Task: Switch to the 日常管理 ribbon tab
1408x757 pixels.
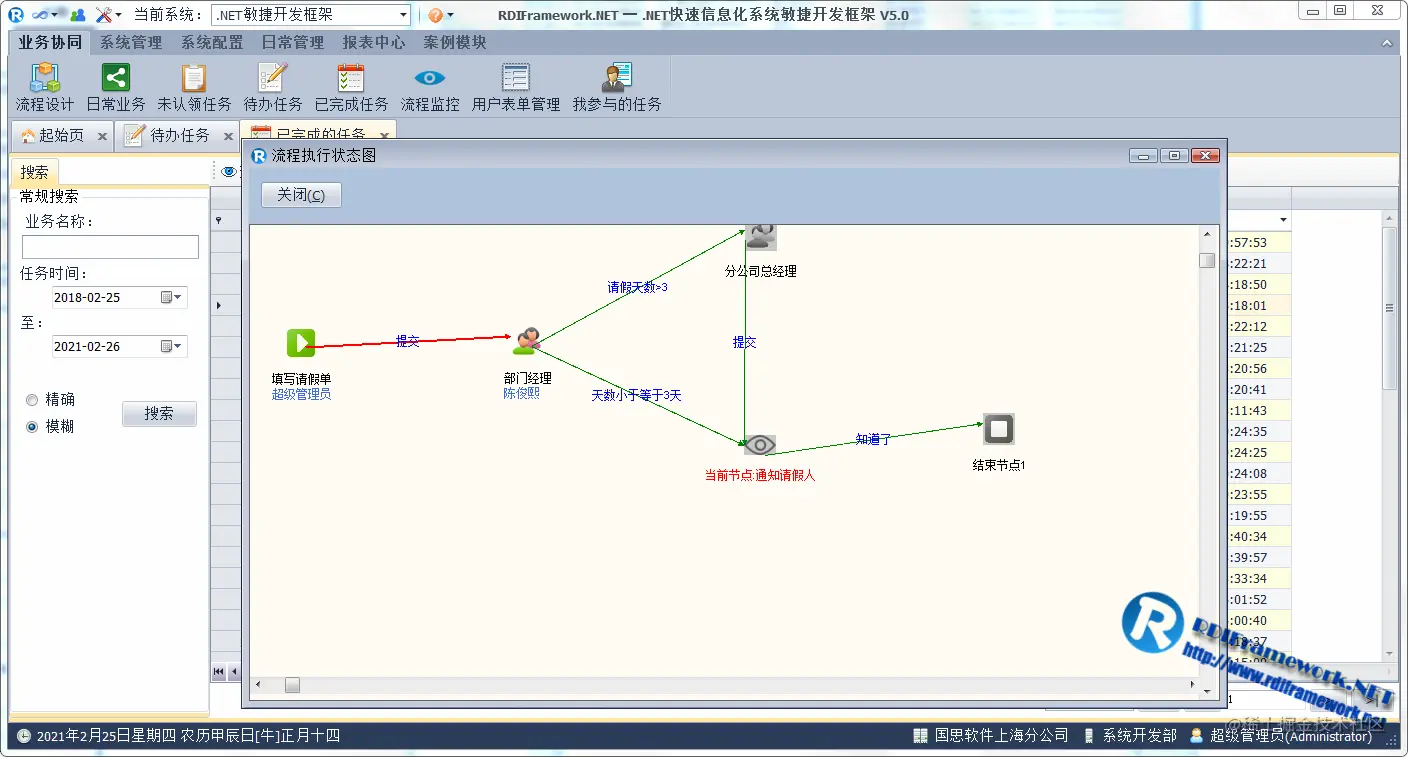Action: pyautogui.click(x=293, y=42)
